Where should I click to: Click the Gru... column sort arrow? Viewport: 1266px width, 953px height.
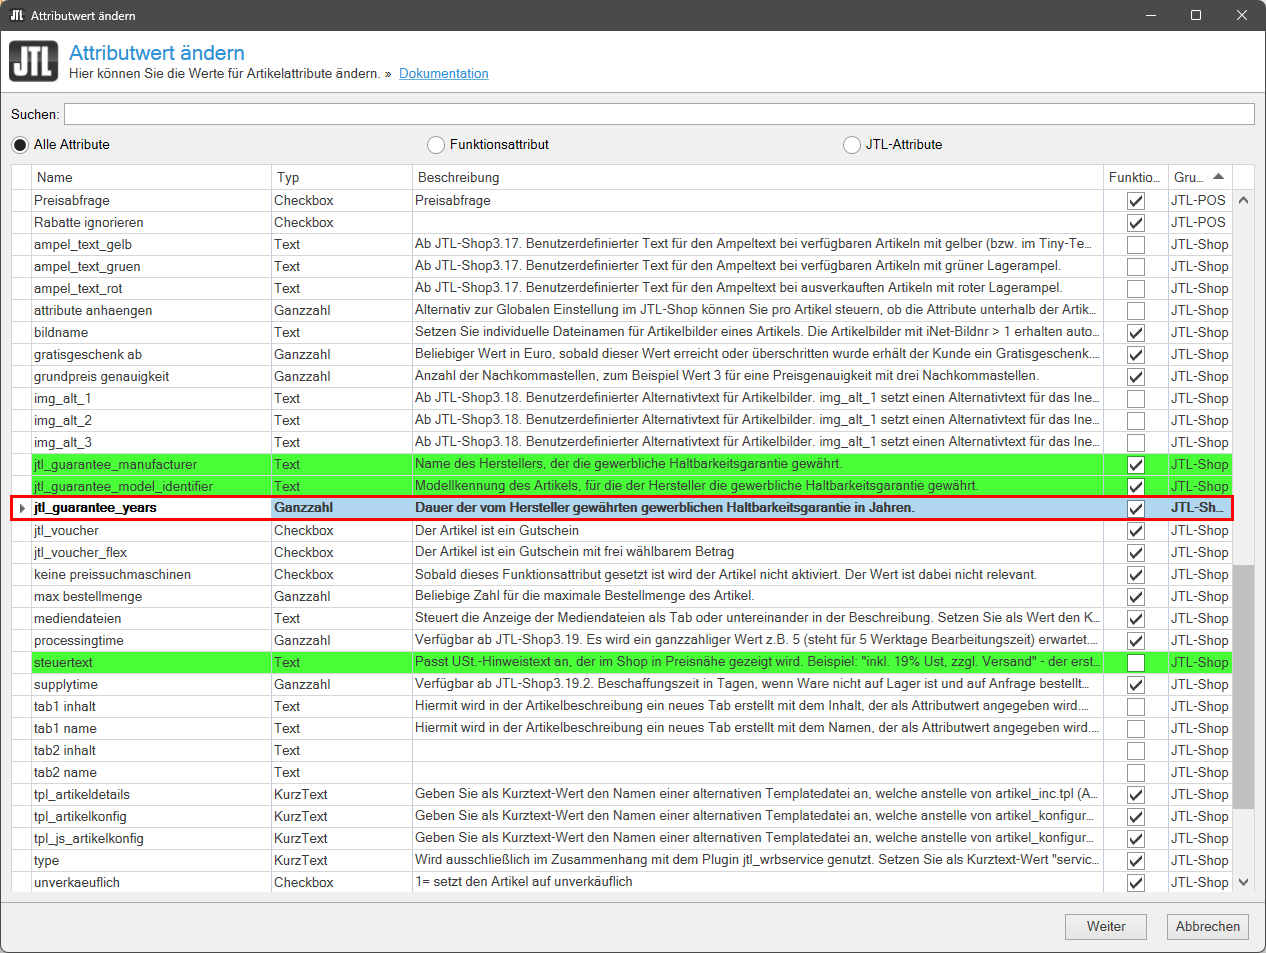1218,177
